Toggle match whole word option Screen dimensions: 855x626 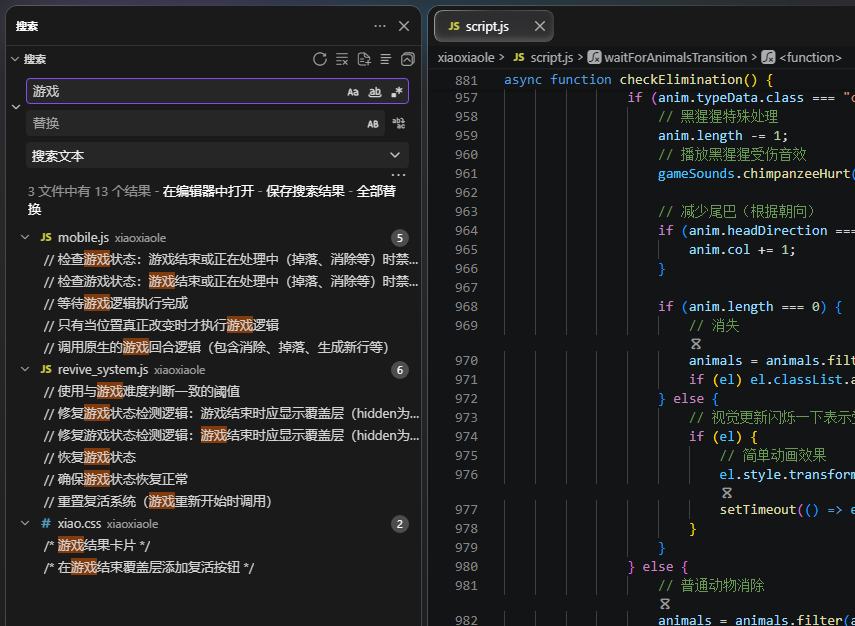pyautogui.click(x=375, y=92)
